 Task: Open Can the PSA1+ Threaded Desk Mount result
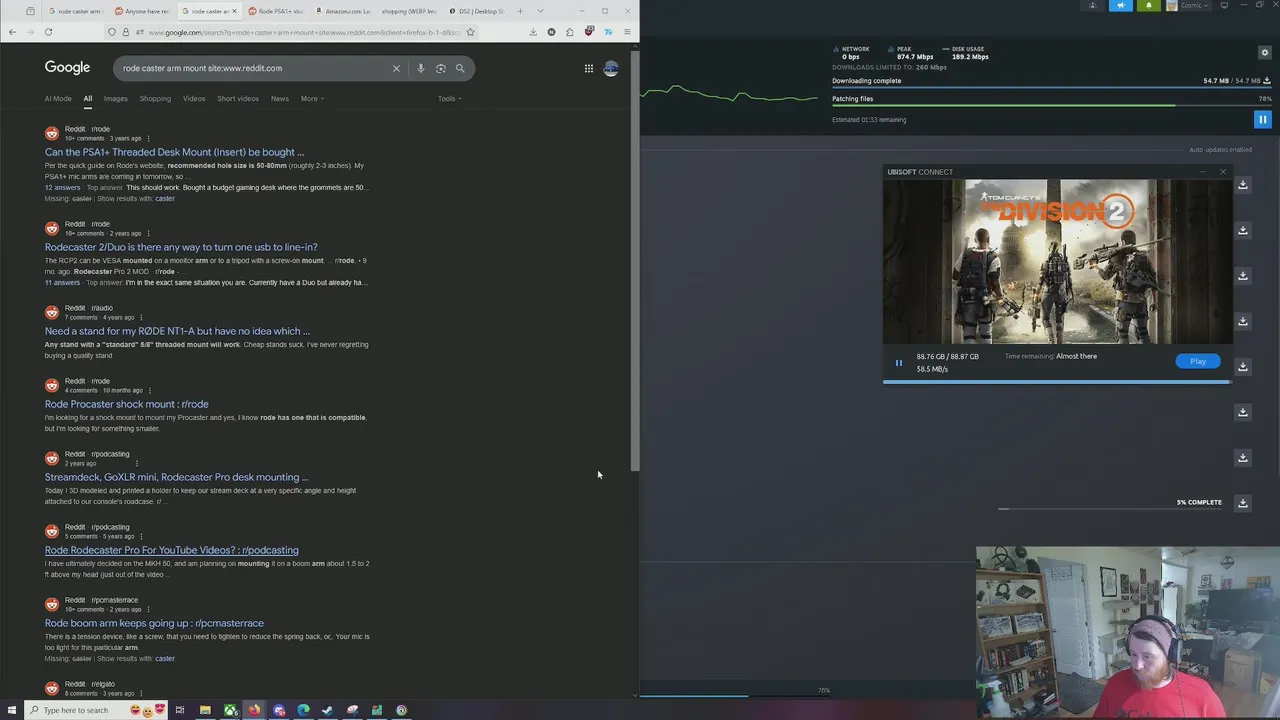(x=174, y=152)
